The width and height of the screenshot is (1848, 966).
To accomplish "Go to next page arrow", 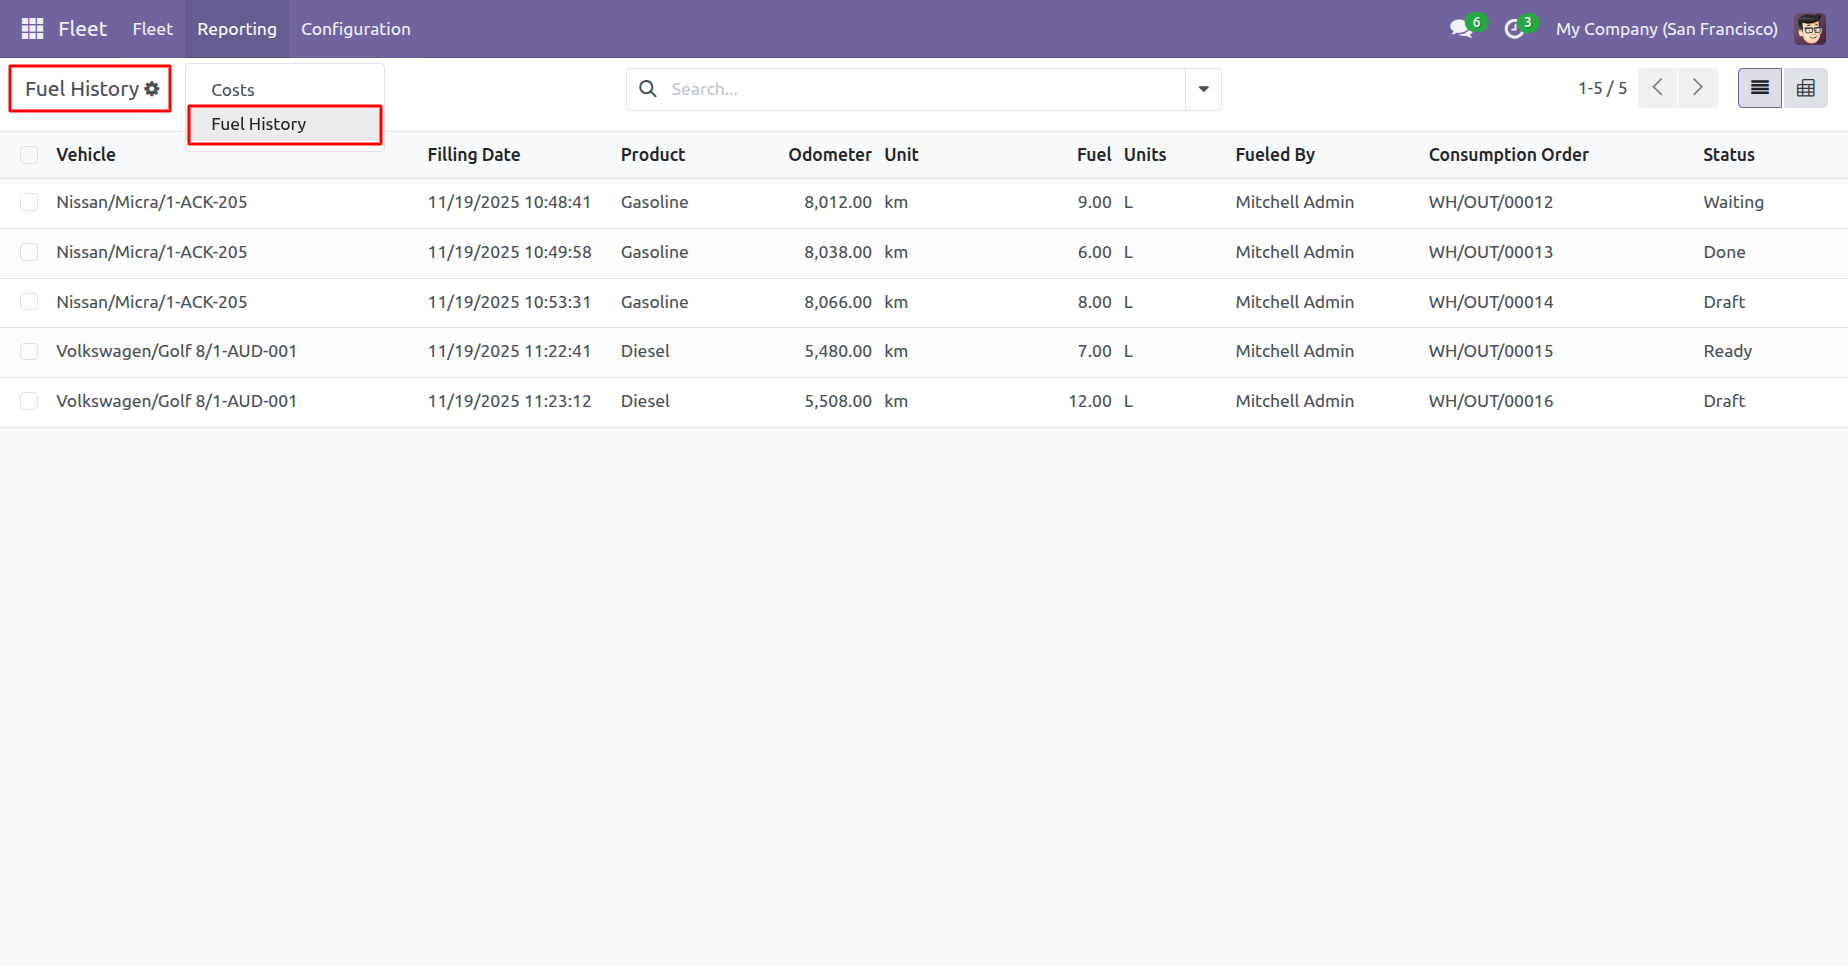I will point(1698,88).
